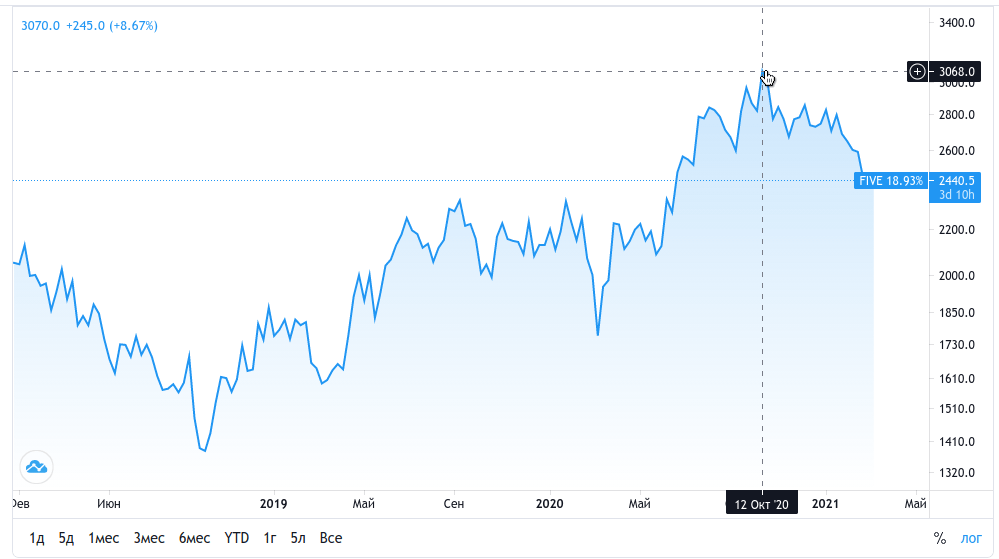Switch to the 3мес range

coord(149,538)
